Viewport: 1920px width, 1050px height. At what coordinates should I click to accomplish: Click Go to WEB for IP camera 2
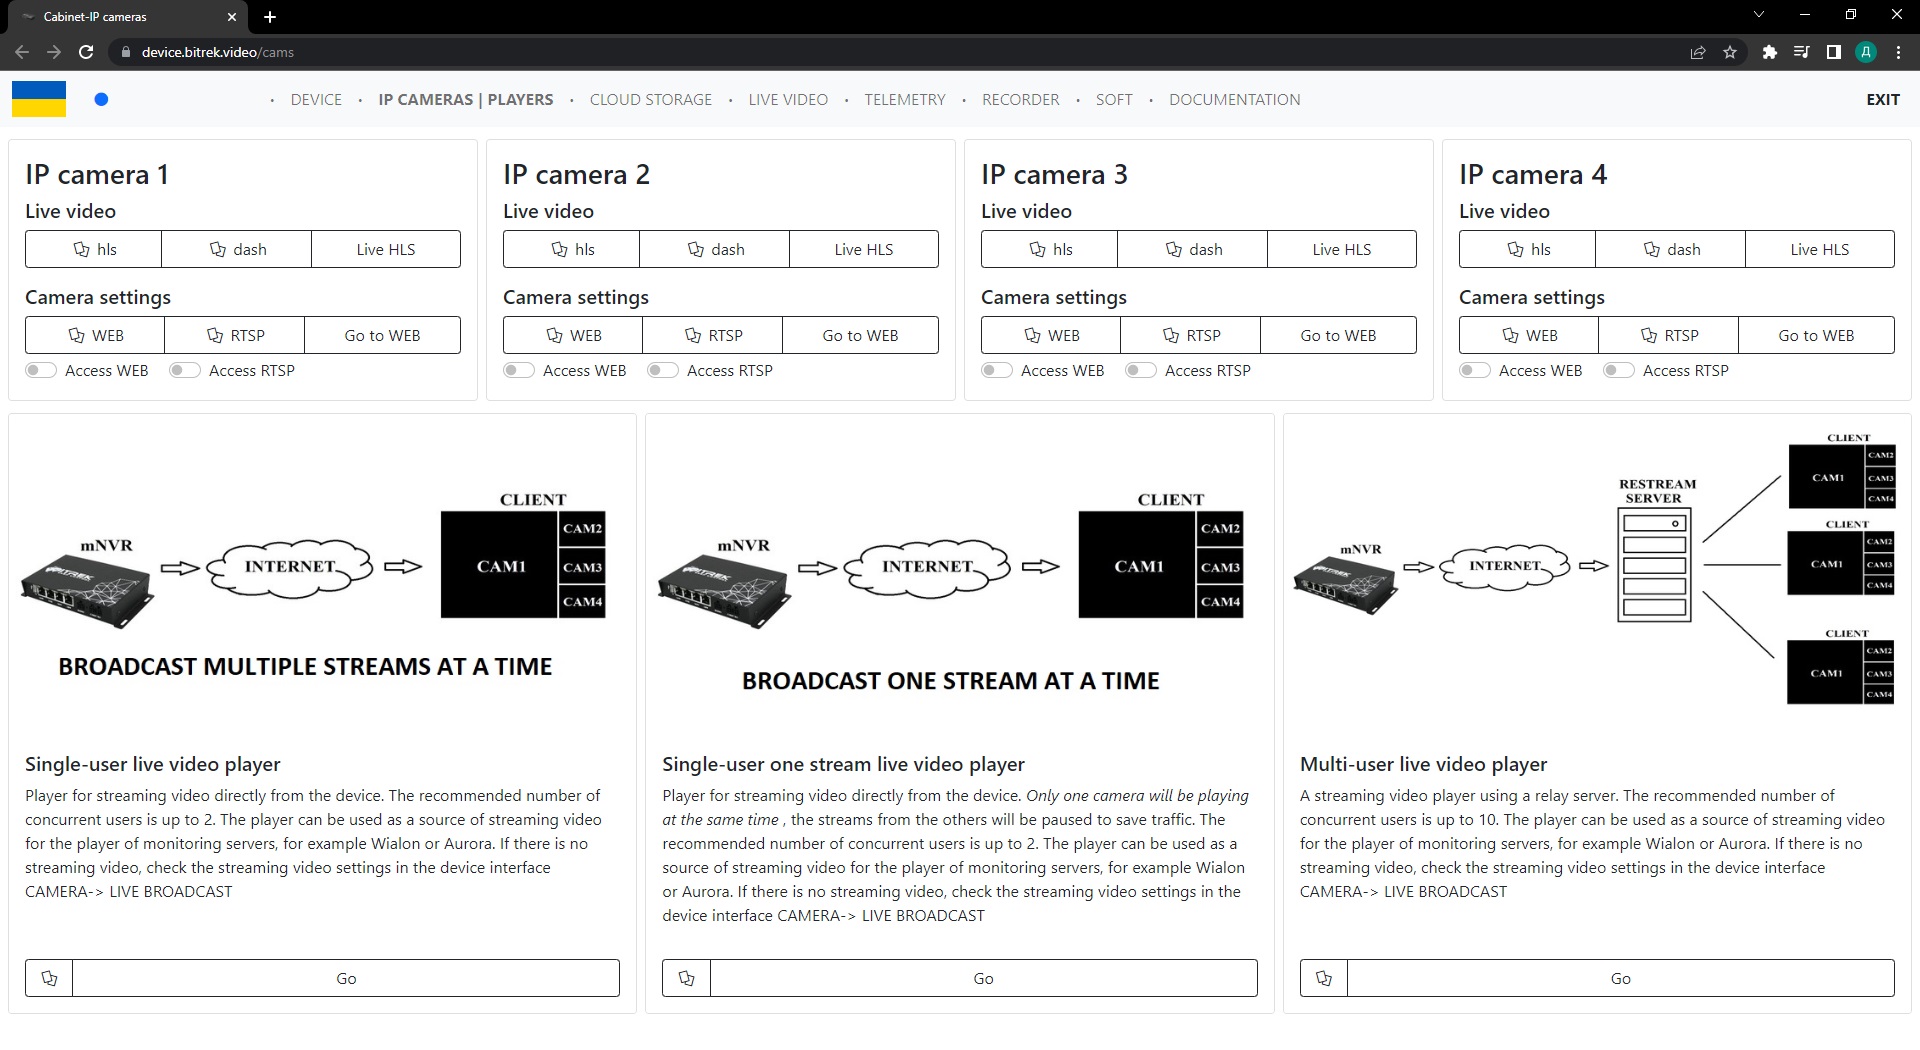[860, 335]
